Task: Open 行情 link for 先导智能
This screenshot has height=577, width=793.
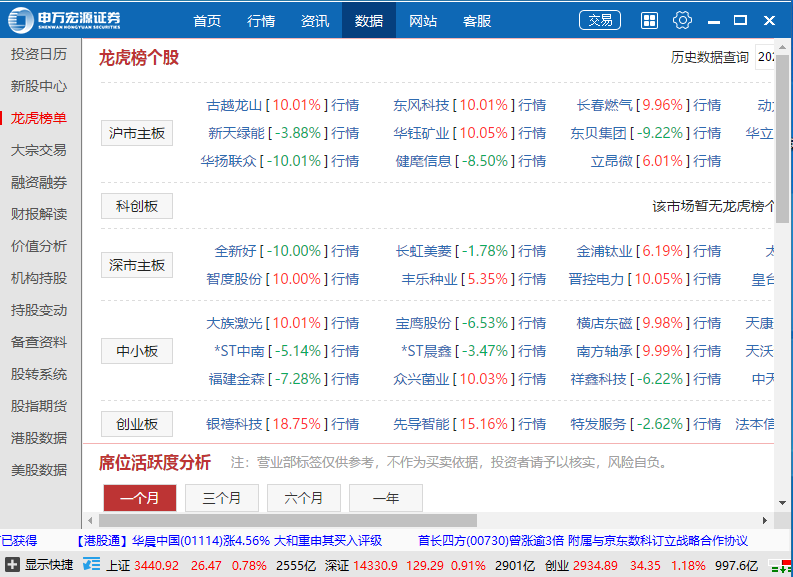Action: tap(532, 424)
